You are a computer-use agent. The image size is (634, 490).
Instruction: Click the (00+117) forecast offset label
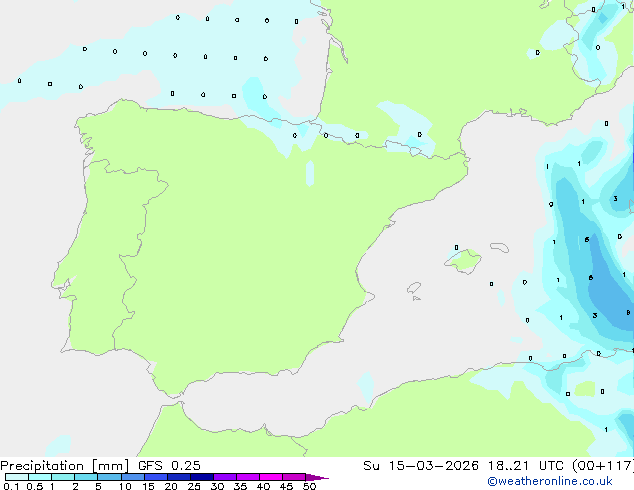tap(603, 466)
